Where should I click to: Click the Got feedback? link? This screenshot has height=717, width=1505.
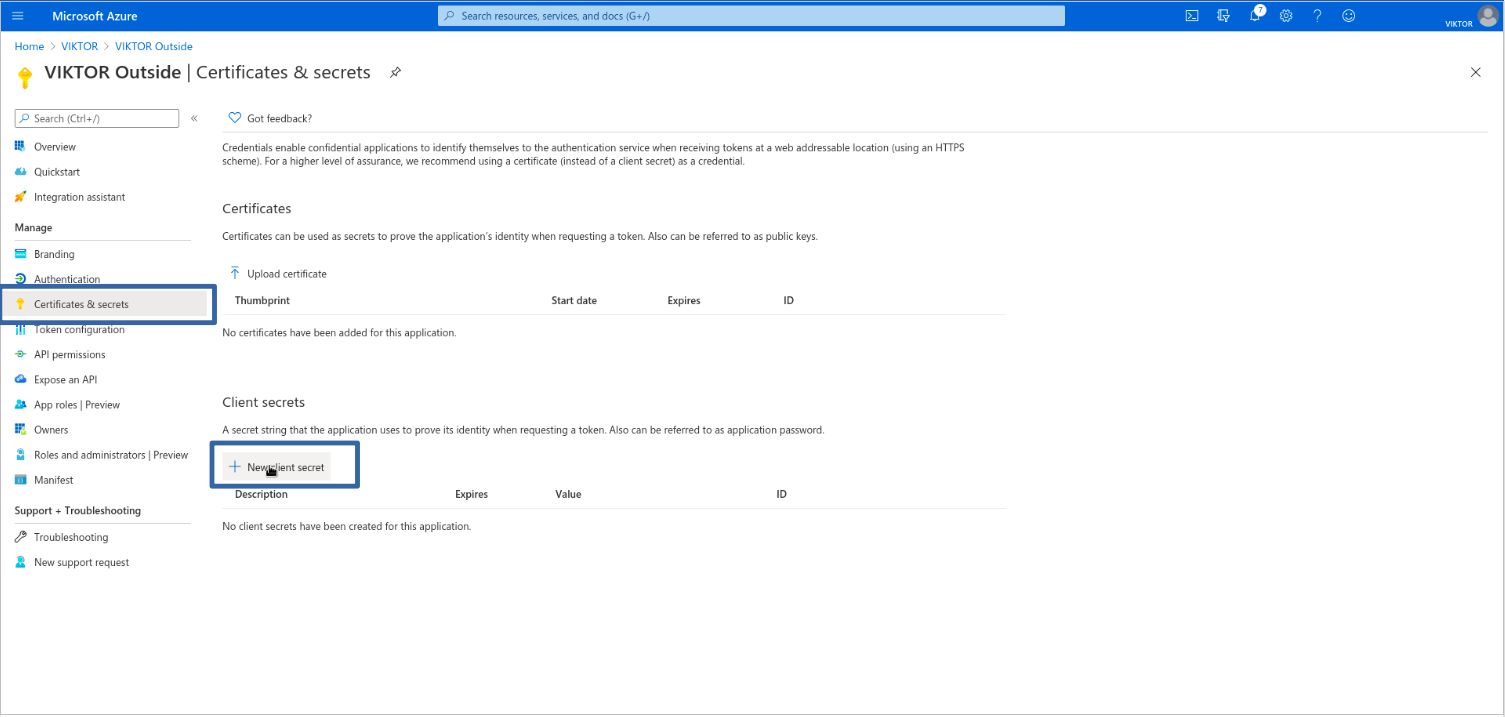279,118
